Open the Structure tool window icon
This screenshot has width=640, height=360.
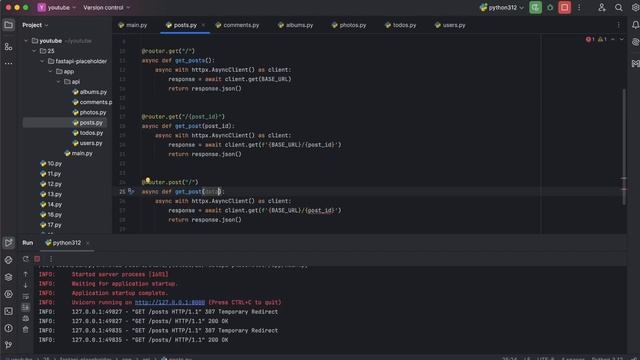(8, 47)
